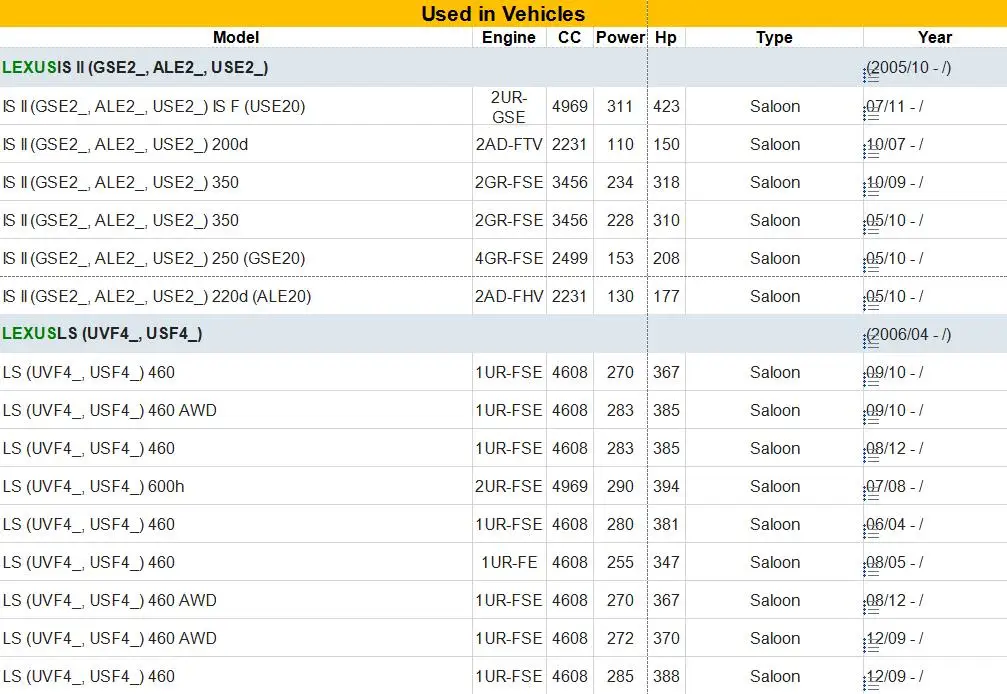The height and width of the screenshot is (694, 1007).
Task: Select horsepower value "394"
Action: [666, 487]
